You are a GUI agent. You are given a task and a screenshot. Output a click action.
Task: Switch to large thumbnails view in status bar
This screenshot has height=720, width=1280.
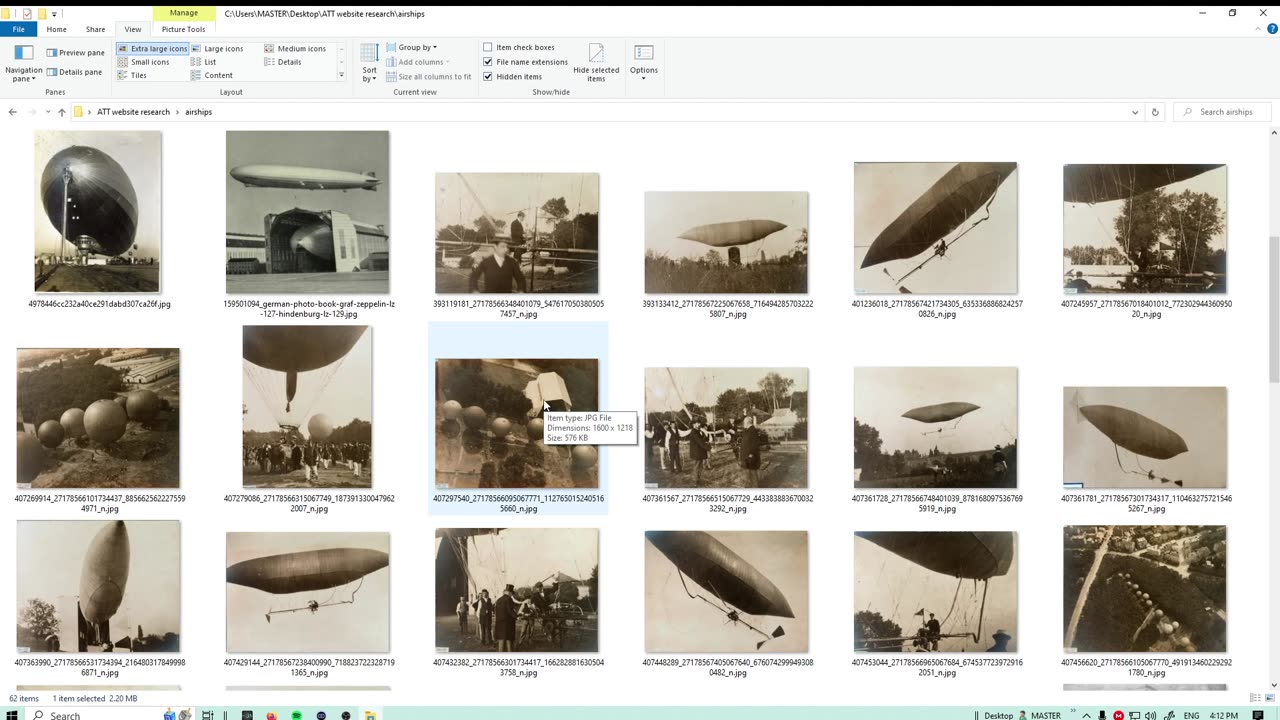[1269, 698]
